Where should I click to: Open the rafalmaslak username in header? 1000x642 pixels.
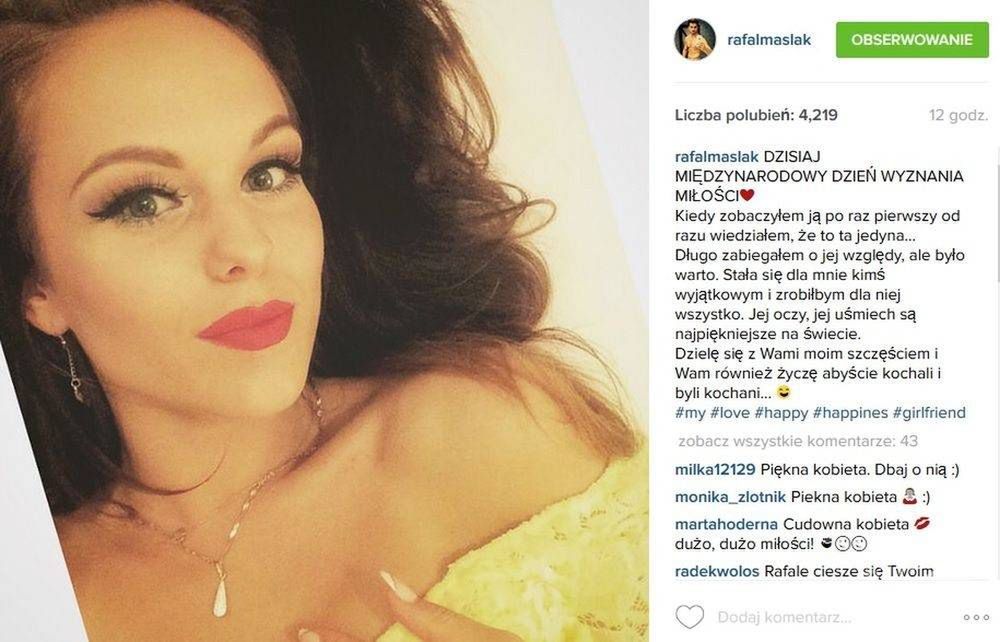[769, 40]
